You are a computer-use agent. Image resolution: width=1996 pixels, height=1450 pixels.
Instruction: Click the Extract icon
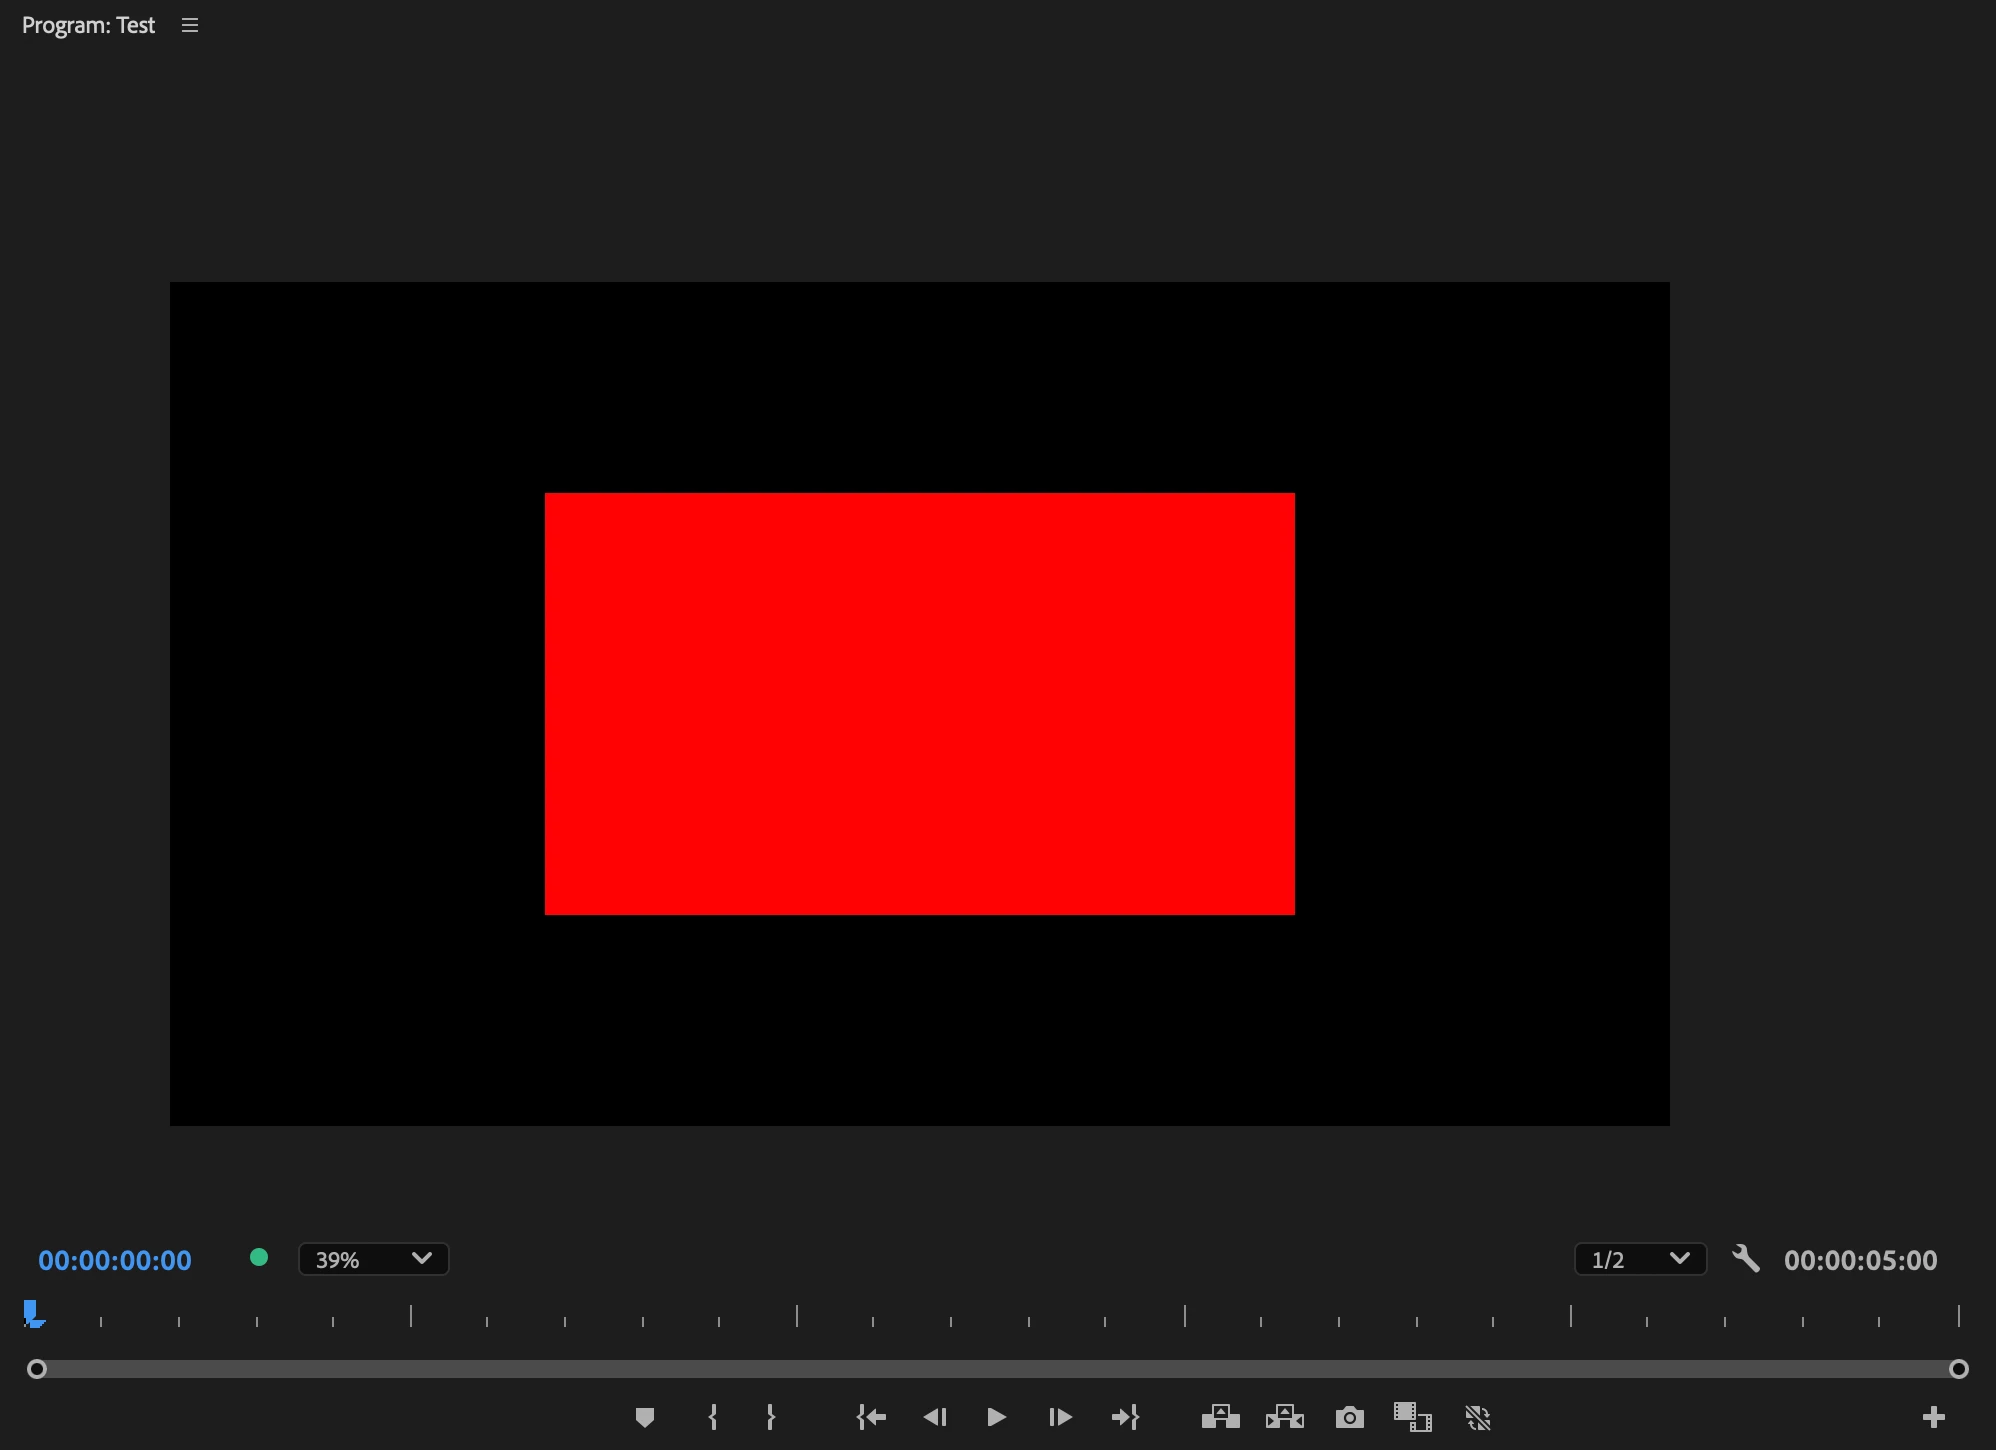tap(1285, 1417)
